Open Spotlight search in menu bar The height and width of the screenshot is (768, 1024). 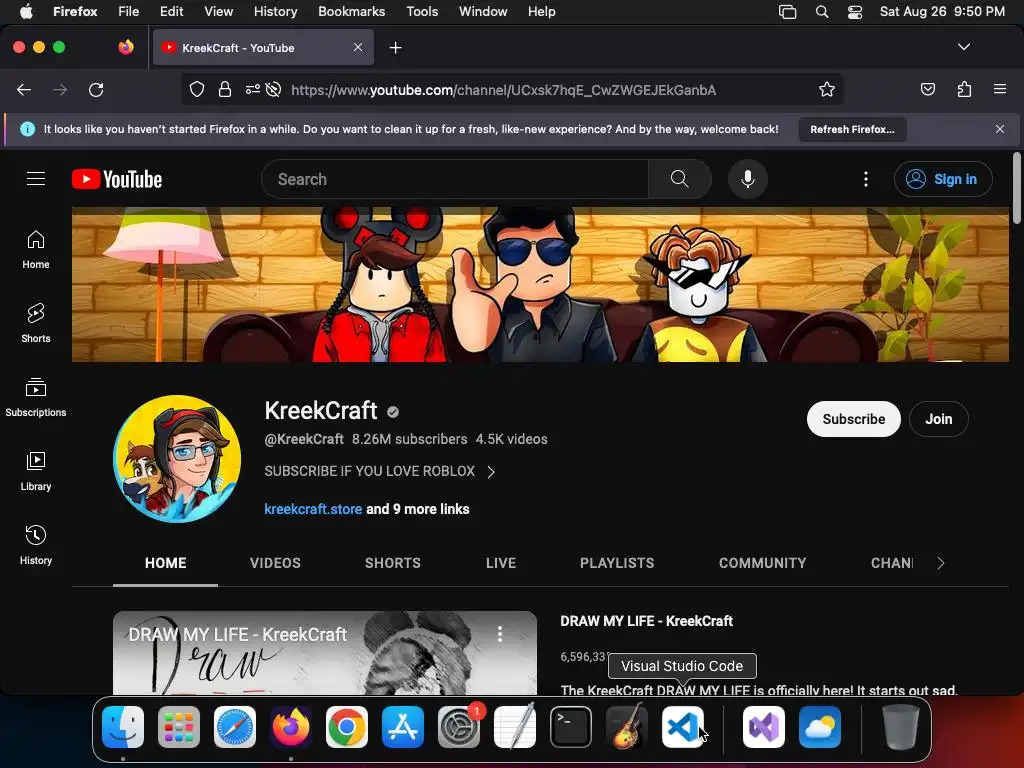[x=822, y=12]
